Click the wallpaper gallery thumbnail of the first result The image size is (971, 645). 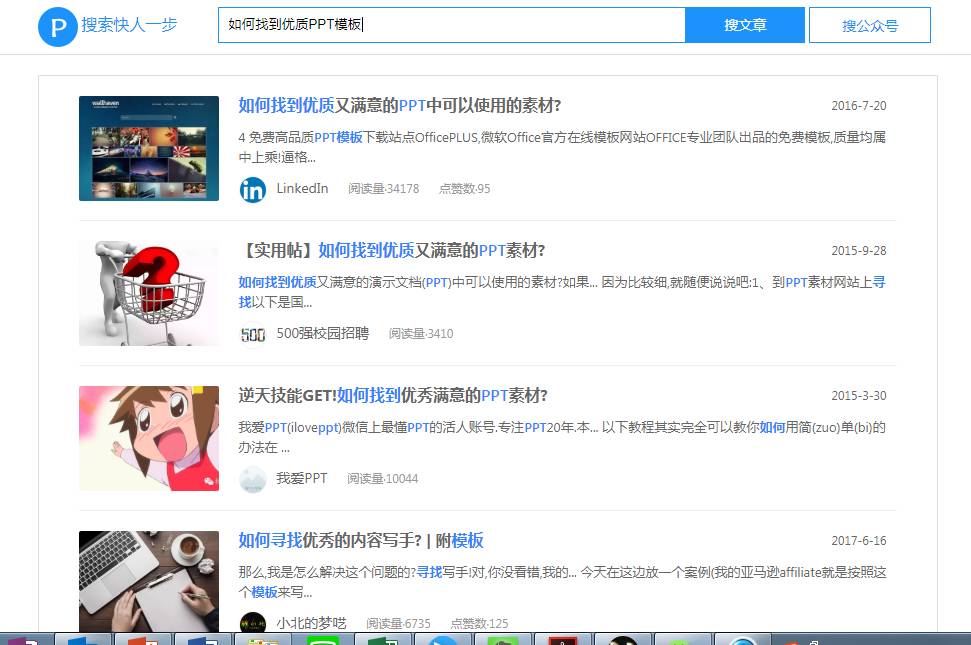[x=148, y=148]
